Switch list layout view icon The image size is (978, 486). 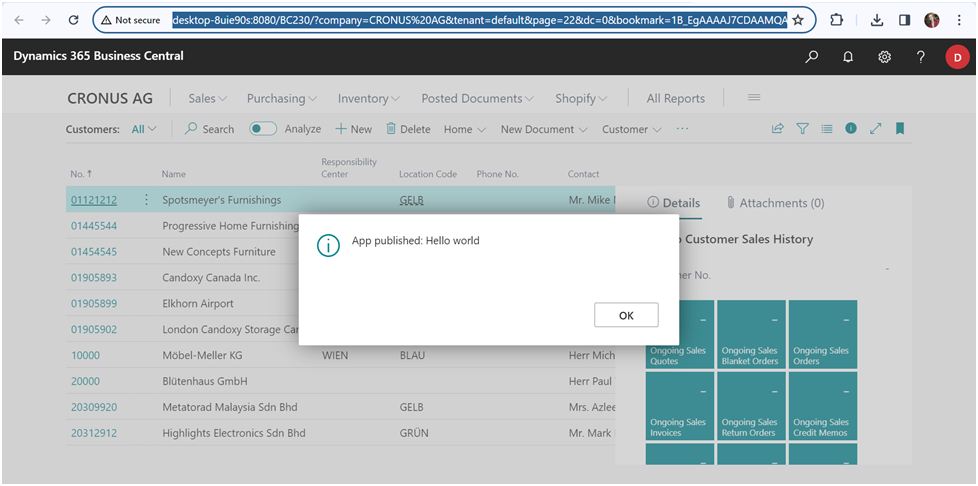coord(827,129)
